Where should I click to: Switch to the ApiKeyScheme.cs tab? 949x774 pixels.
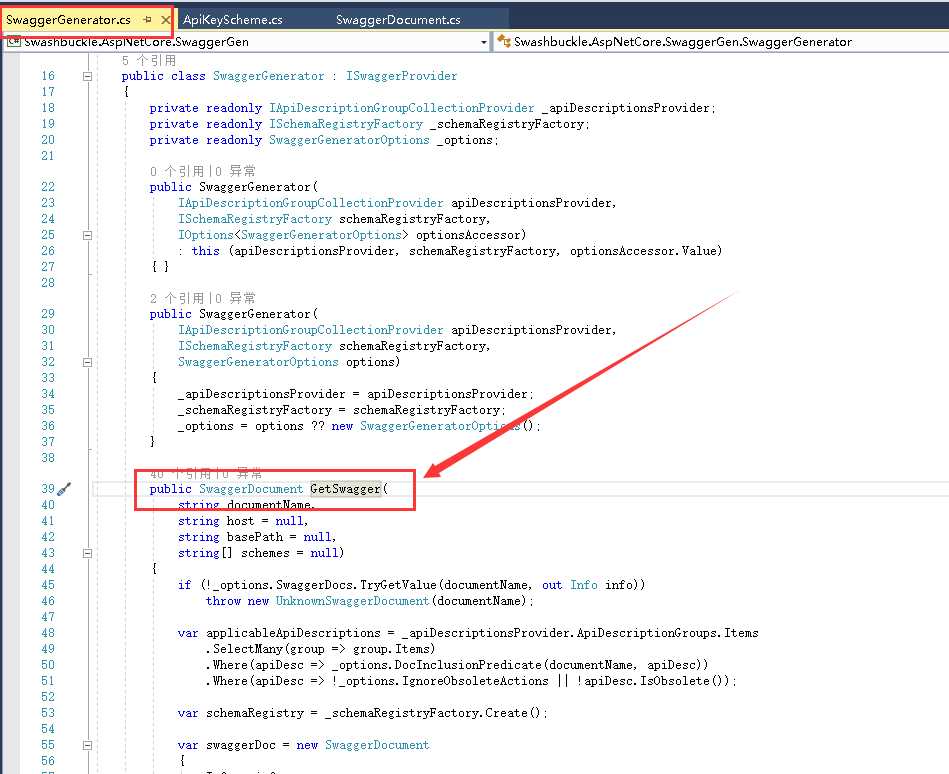[233, 20]
